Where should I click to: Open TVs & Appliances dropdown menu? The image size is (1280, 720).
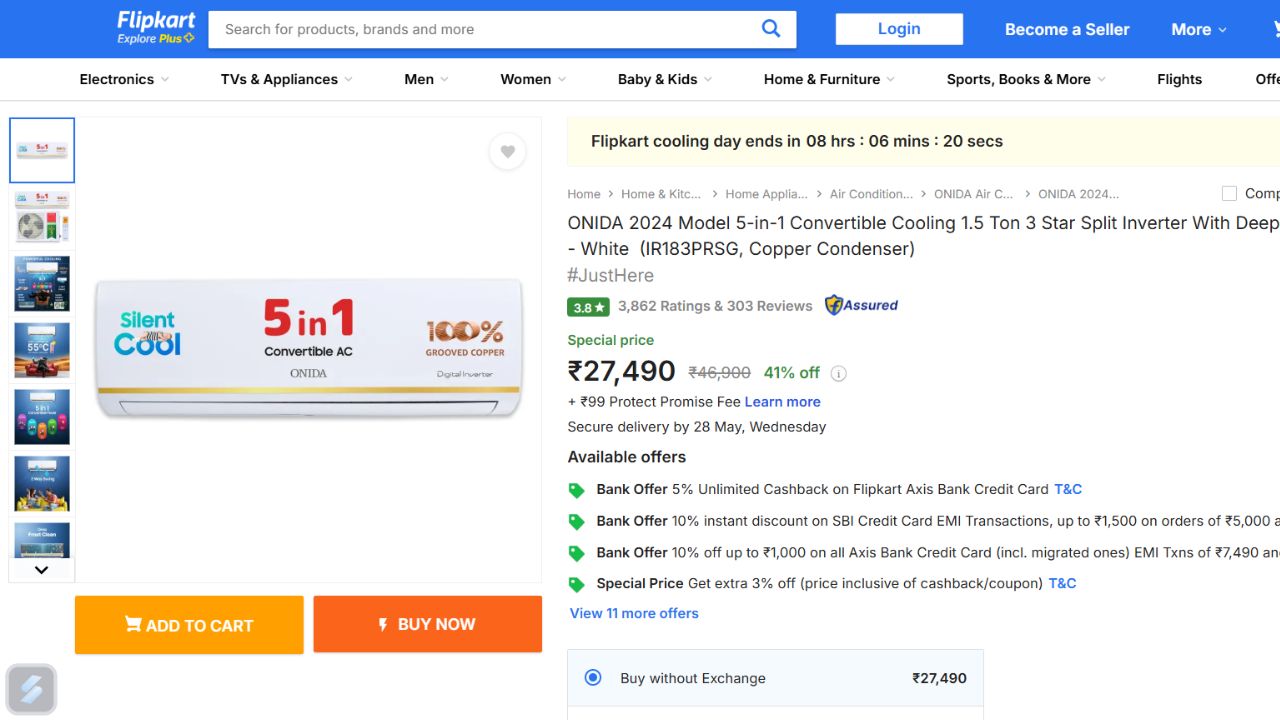(287, 79)
